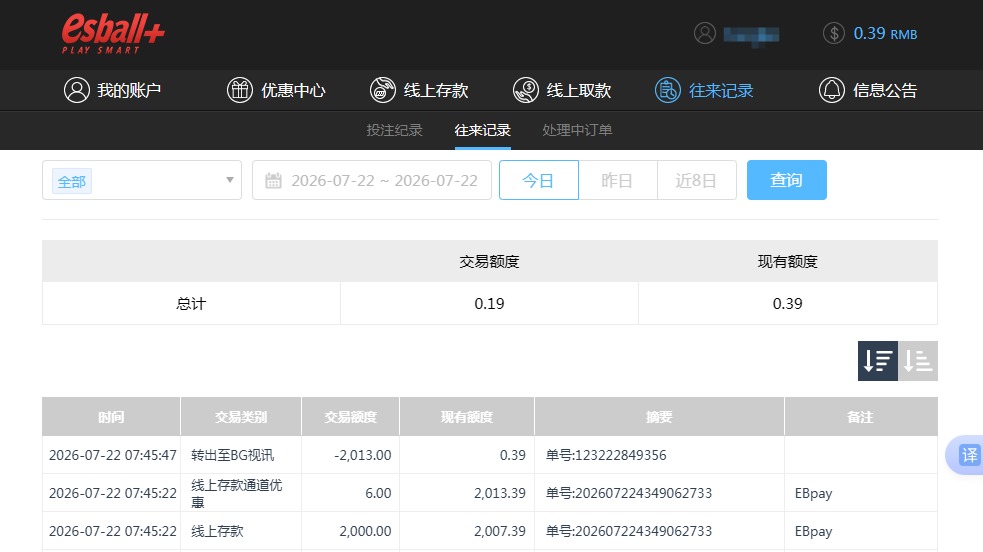983x552 pixels.
Task: Click the calendar icon in date field
Action: (x=273, y=180)
